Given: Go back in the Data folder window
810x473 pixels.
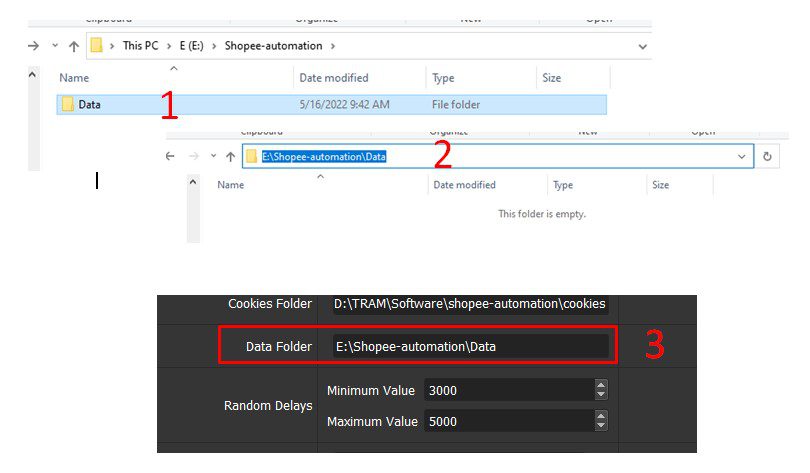Looking at the screenshot, I should (170, 156).
